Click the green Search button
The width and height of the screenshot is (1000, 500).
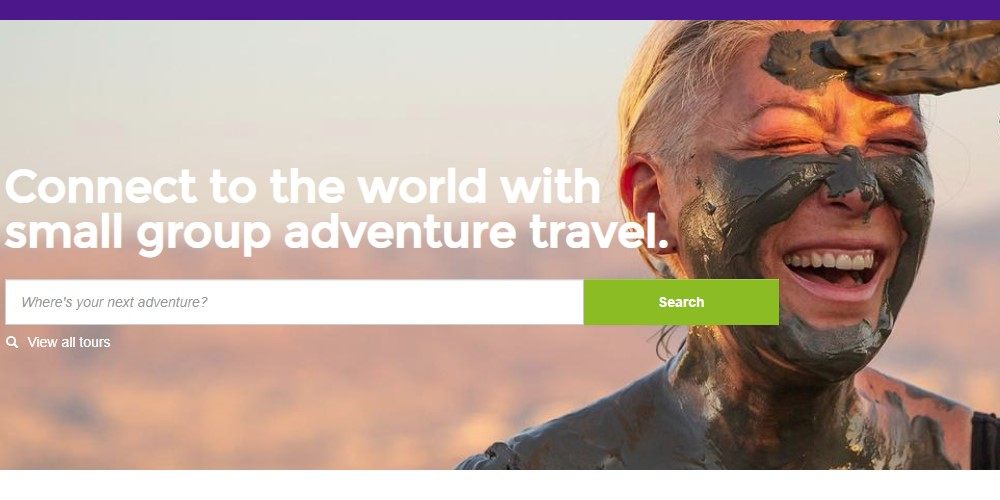click(681, 302)
